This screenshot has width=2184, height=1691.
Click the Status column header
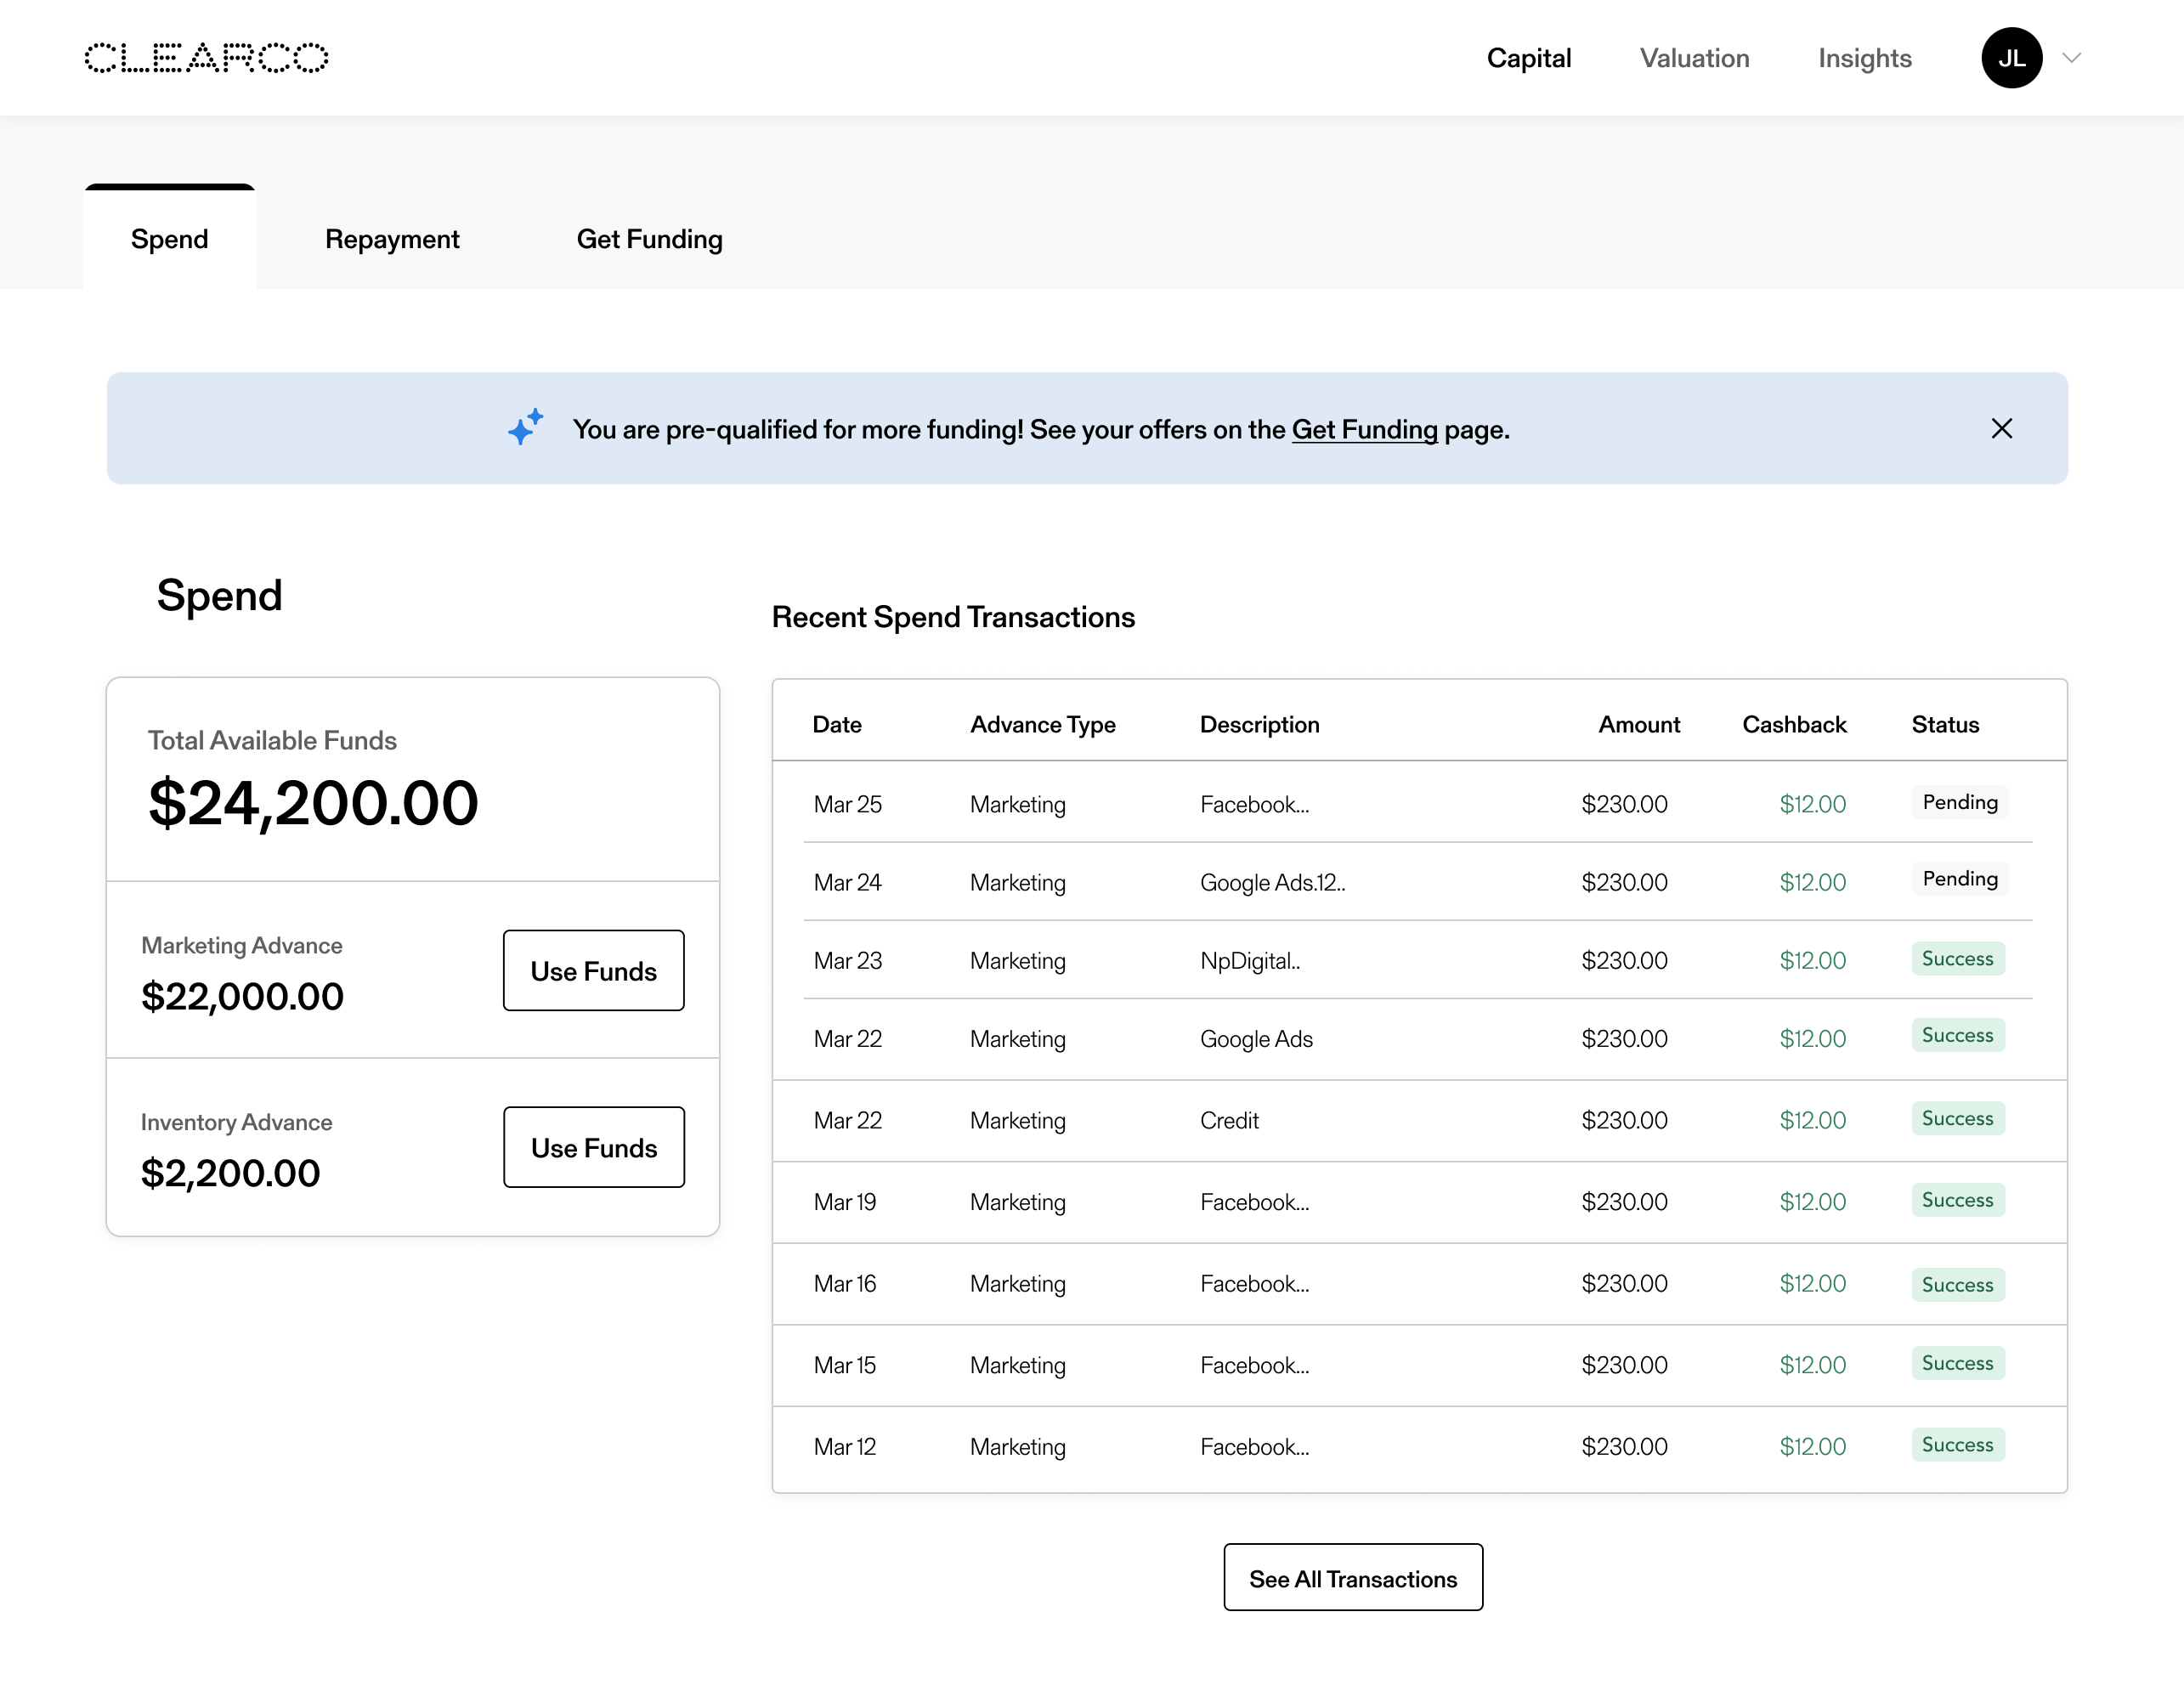(x=1944, y=724)
